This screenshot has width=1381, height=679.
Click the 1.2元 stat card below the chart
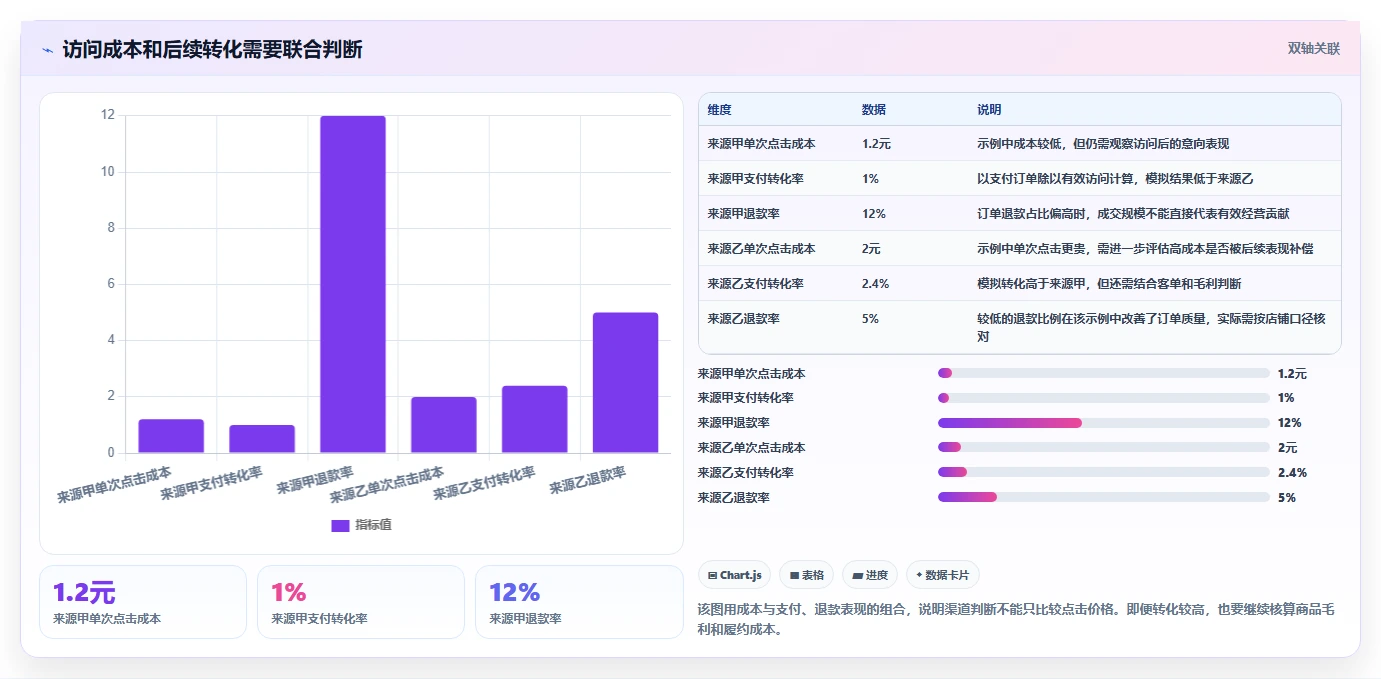143,602
